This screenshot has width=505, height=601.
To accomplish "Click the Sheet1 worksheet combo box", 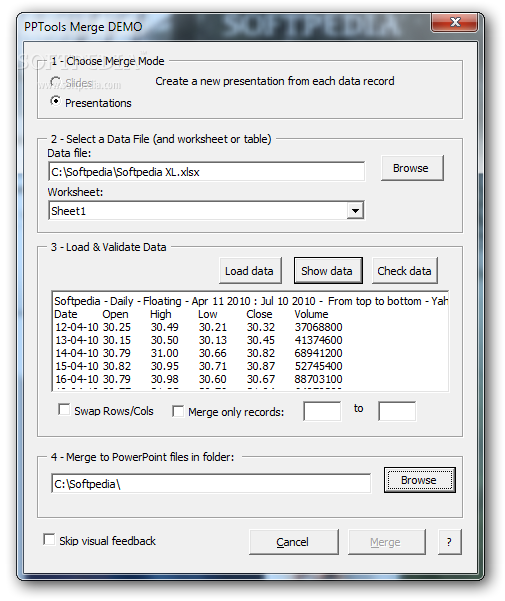I will coord(207,210).
